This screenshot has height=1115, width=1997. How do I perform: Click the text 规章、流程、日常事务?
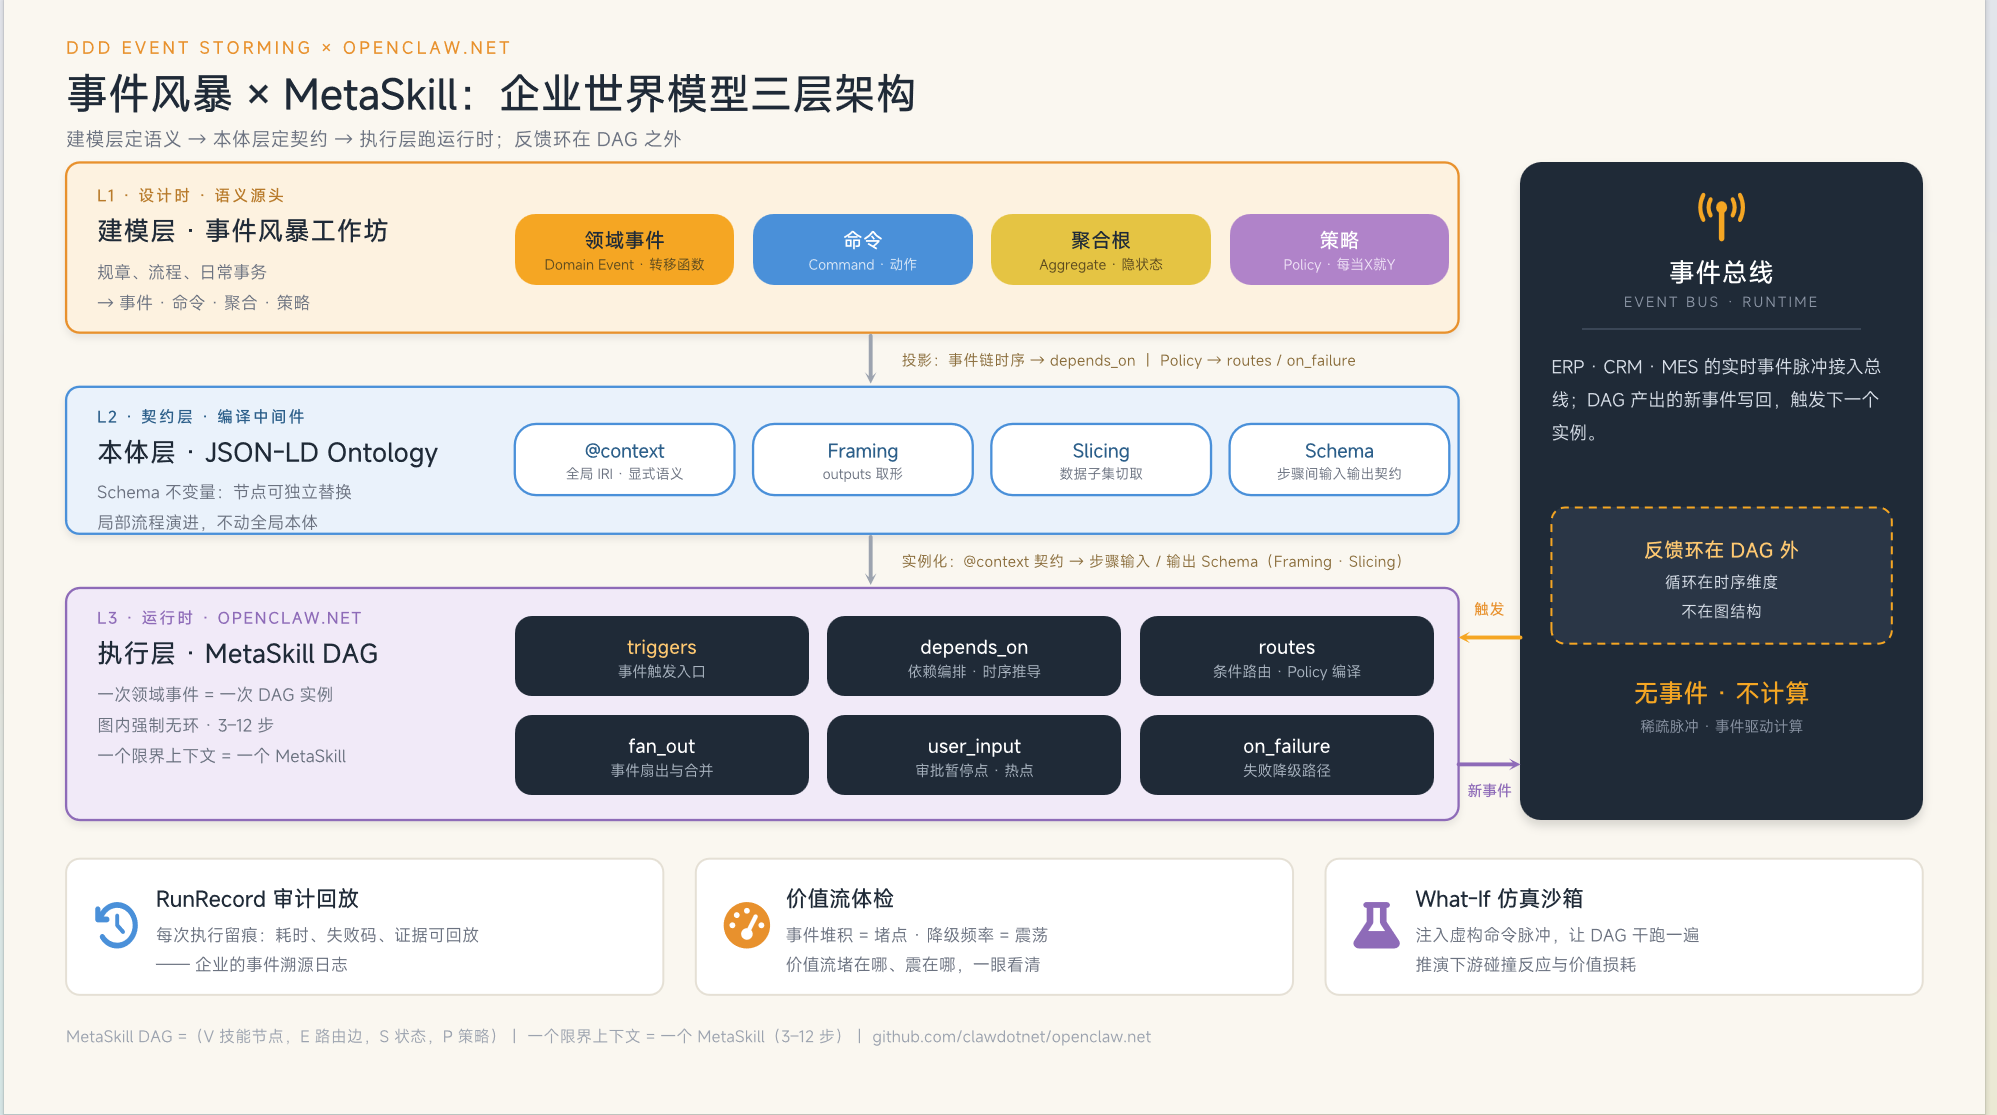(x=182, y=272)
